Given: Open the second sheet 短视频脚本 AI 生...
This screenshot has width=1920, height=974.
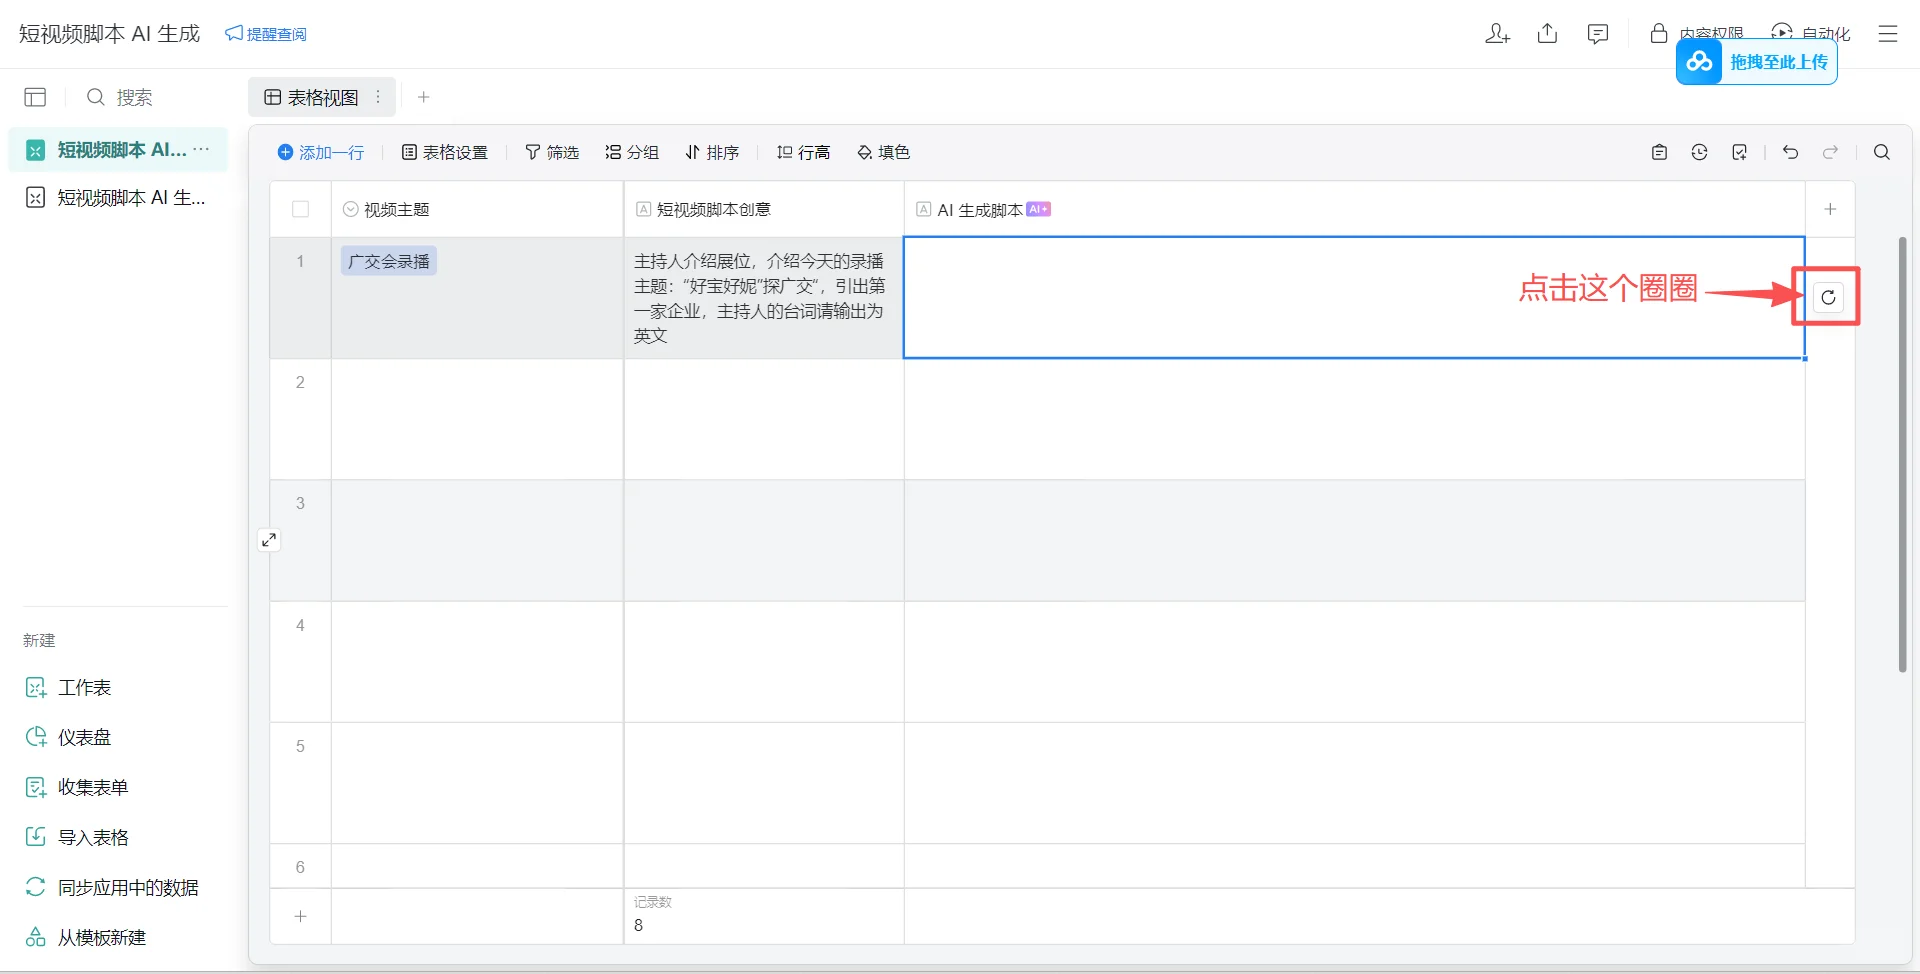Looking at the screenshot, I should click(118, 198).
